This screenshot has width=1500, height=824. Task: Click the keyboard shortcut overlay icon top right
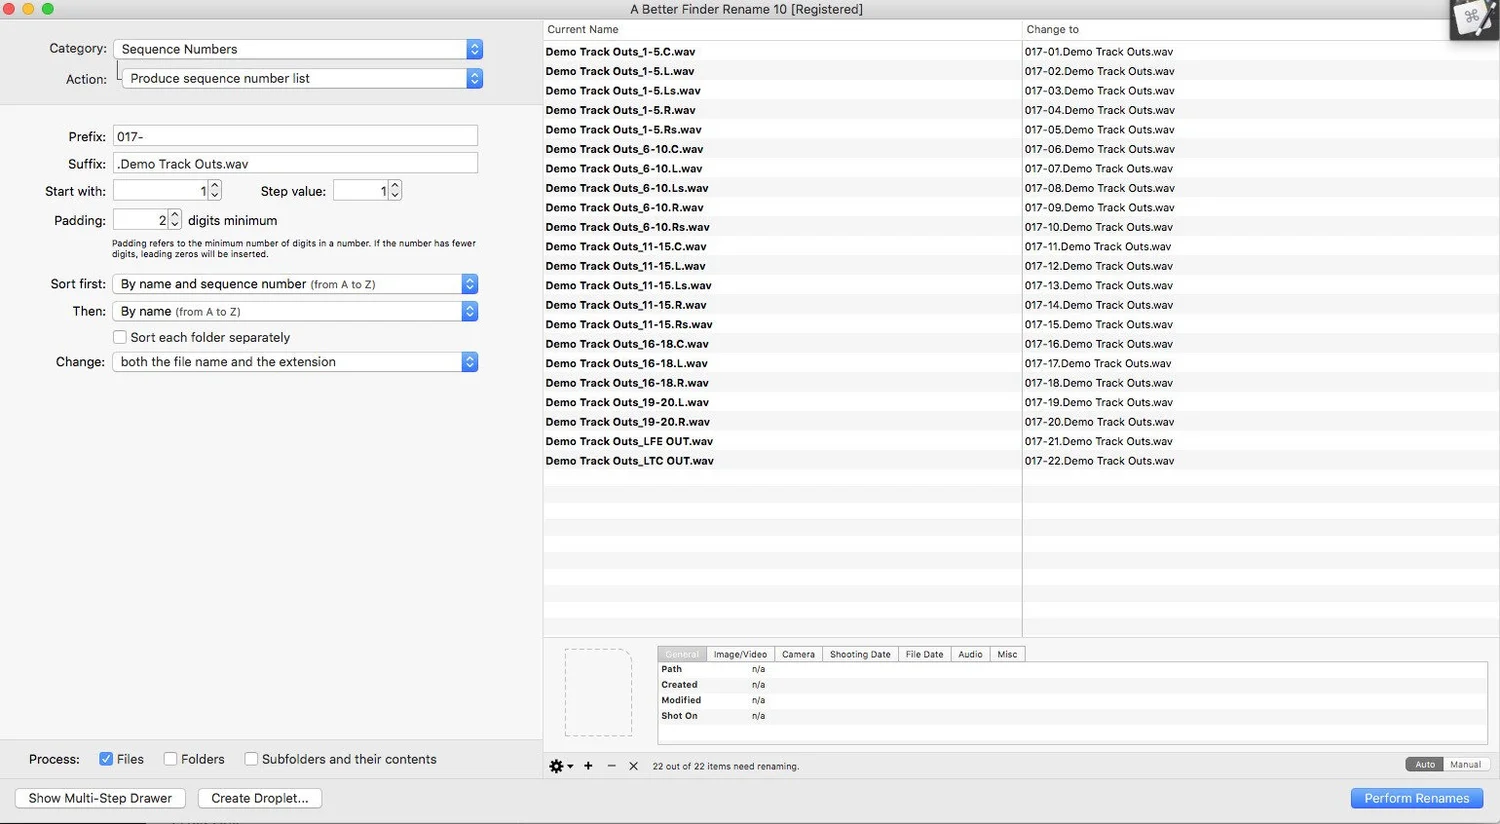(x=1473, y=18)
